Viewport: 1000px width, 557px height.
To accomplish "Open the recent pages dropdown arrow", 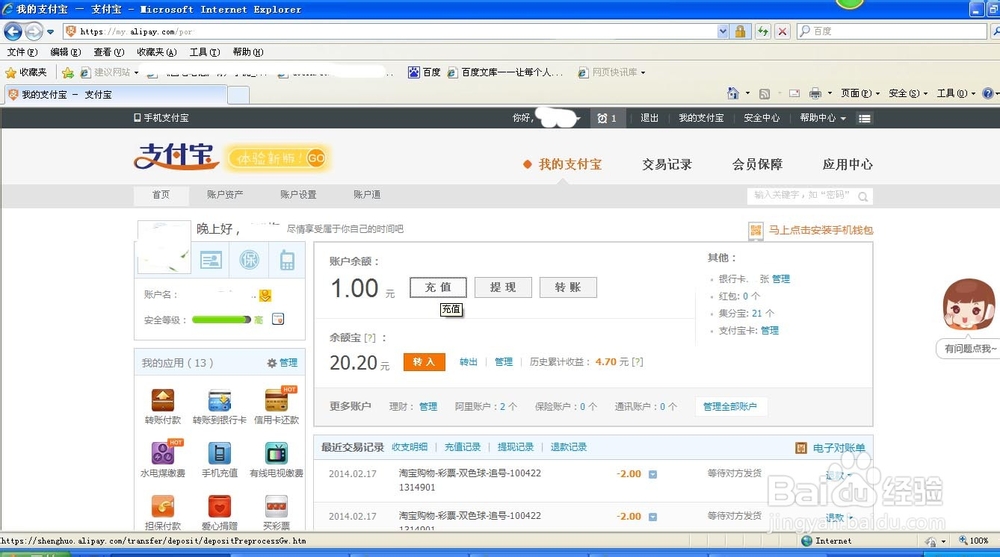I will click(50, 32).
